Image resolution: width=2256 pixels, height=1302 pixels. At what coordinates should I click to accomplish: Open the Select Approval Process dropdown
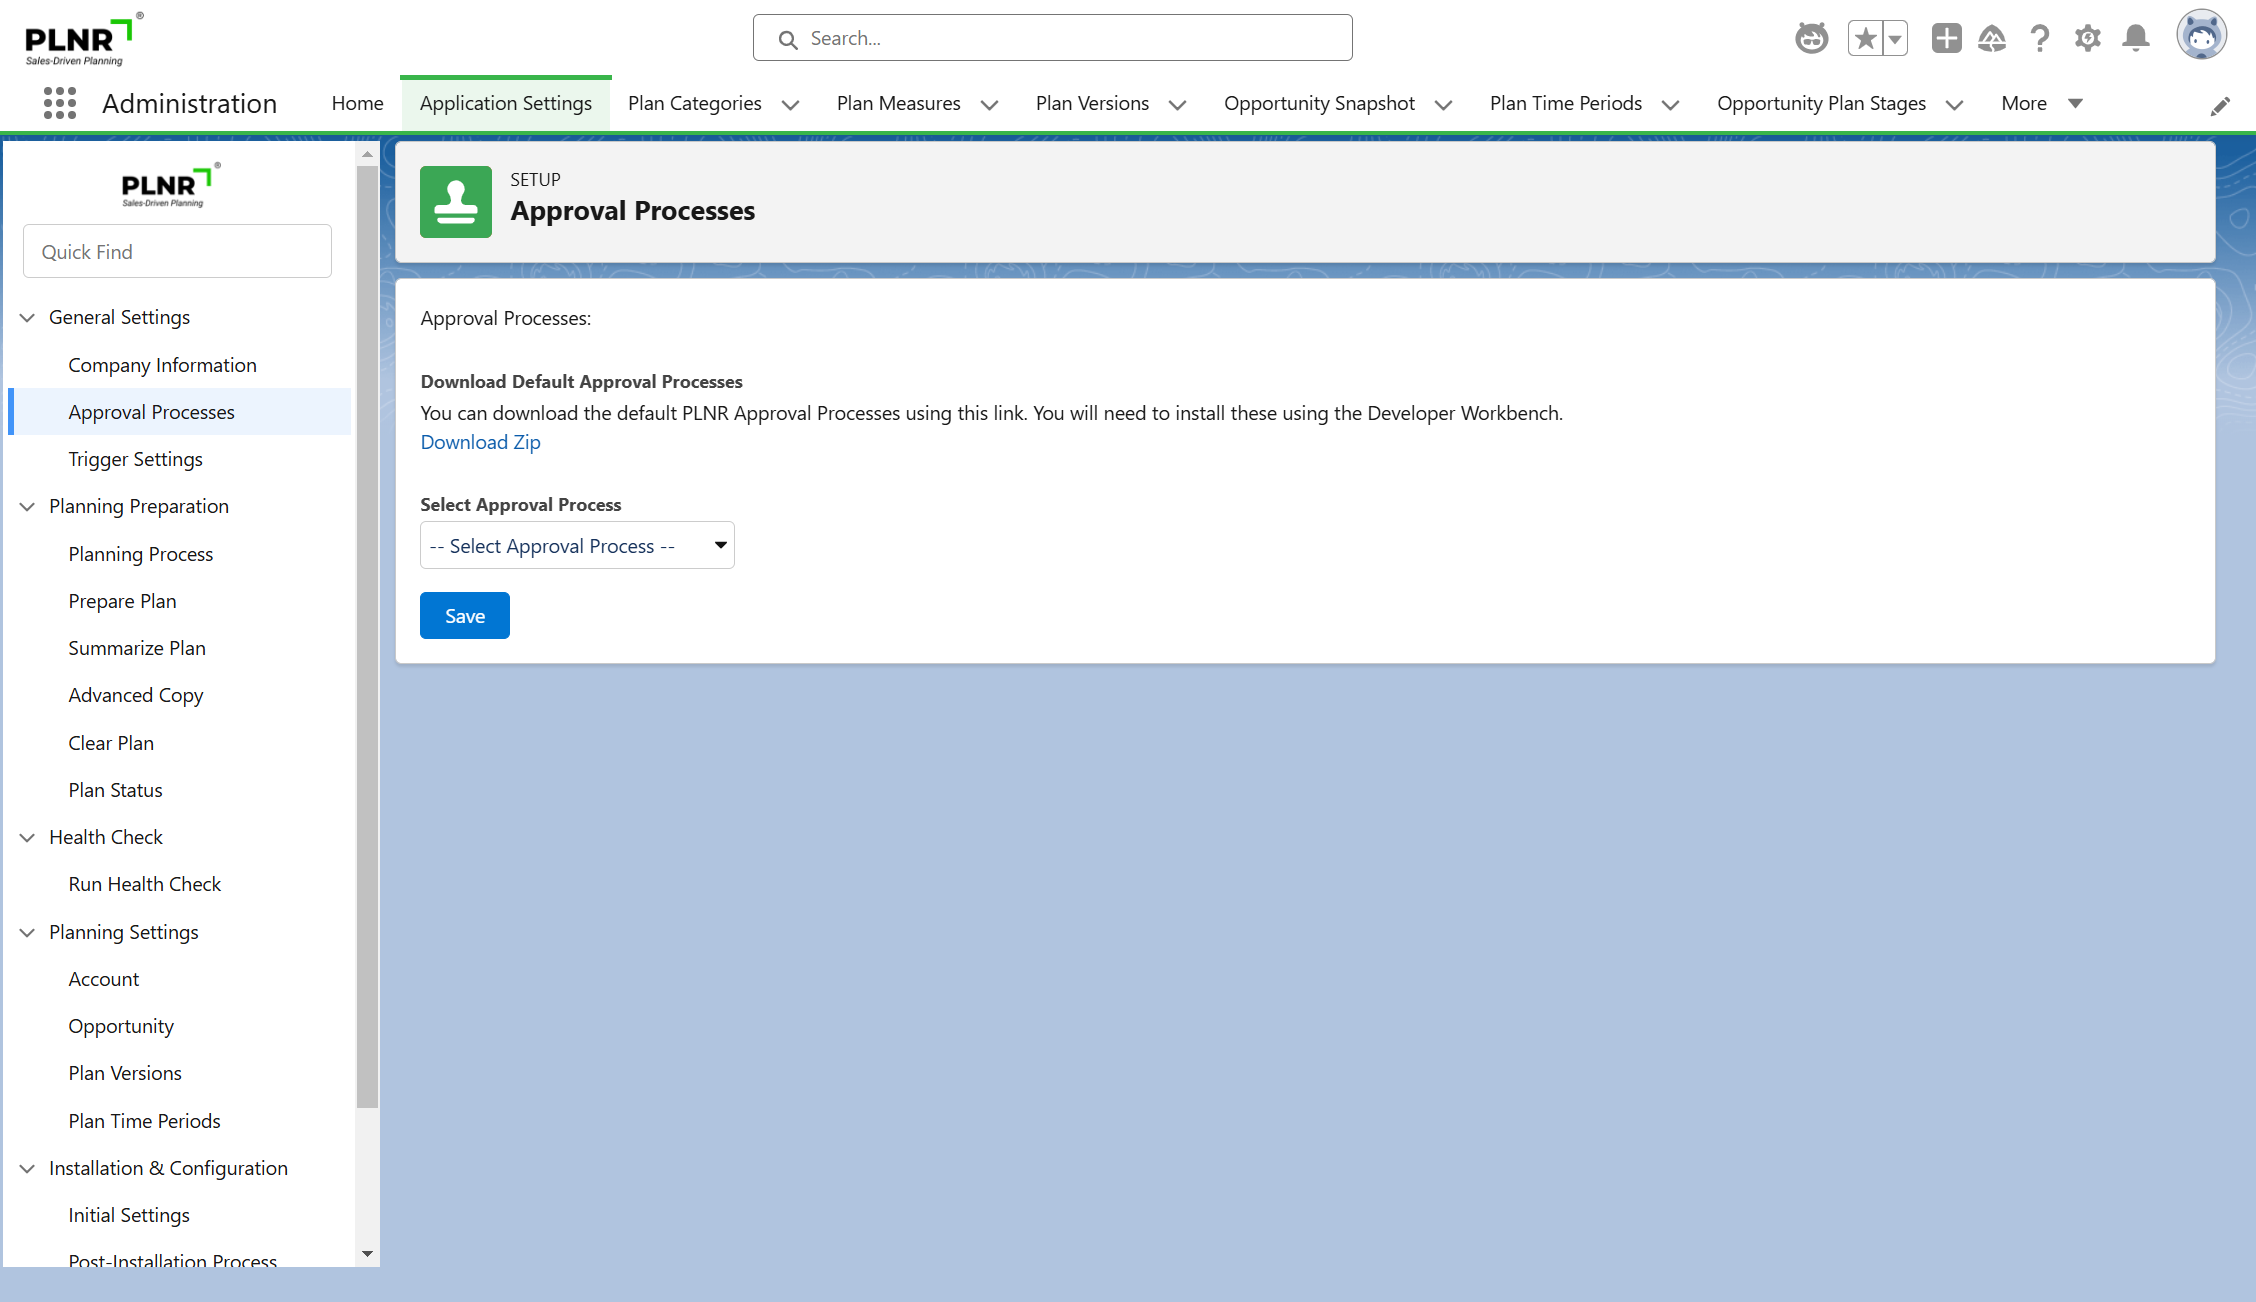click(x=577, y=546)
